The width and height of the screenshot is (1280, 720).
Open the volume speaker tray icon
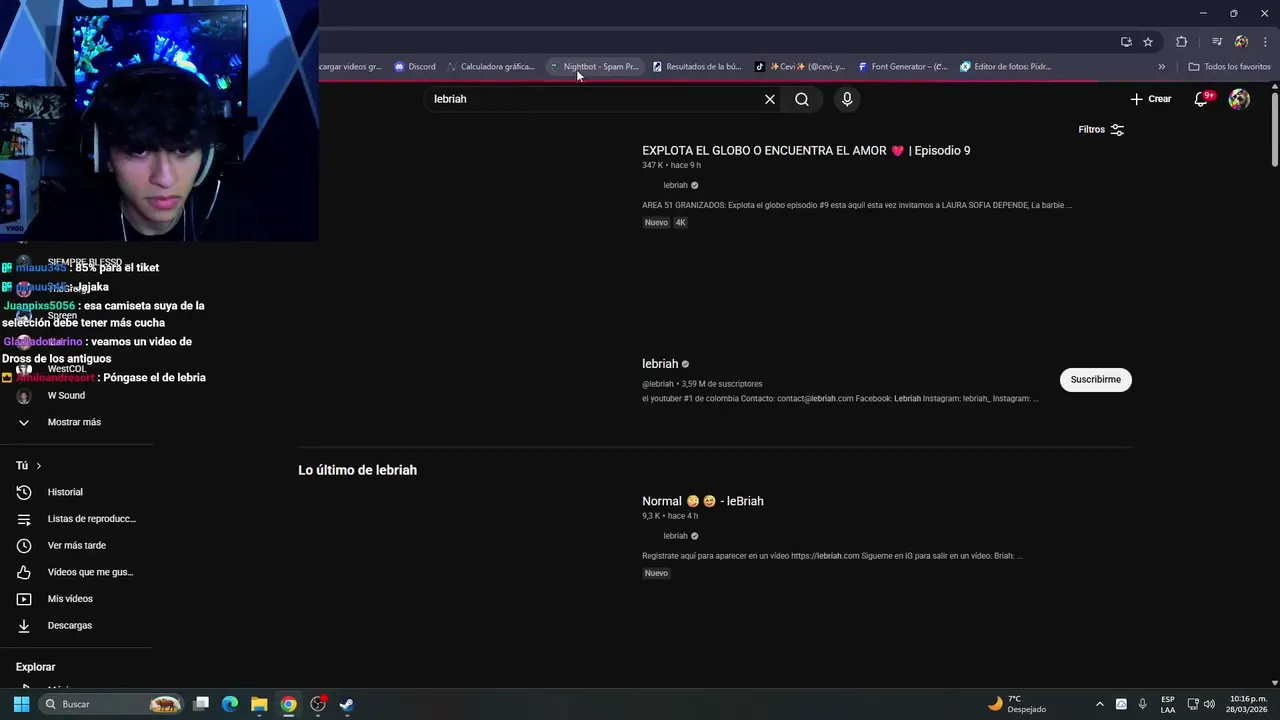(1210, 704)
